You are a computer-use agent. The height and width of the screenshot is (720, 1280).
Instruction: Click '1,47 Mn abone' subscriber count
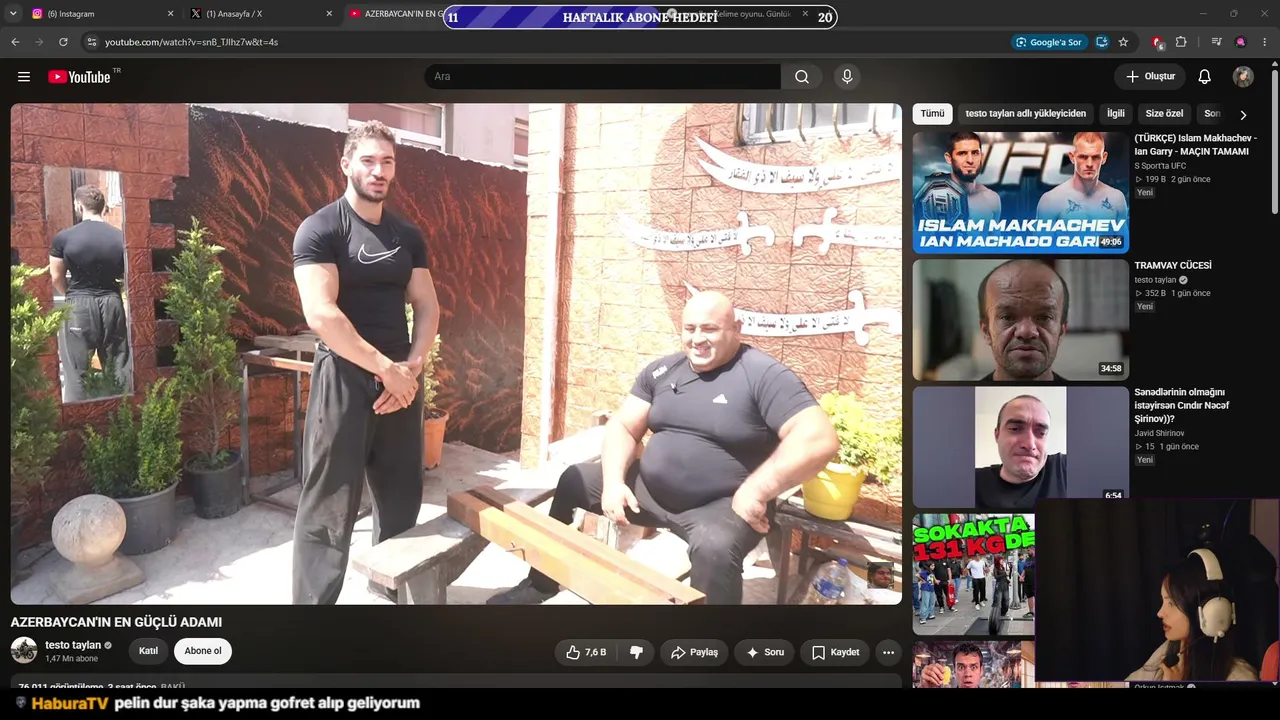coord(72,659)
